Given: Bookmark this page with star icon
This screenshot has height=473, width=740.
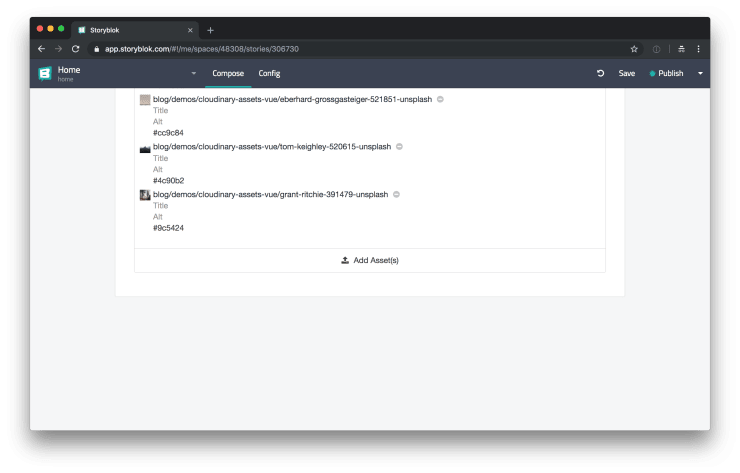Looking at the screenshot, I should pyautogui.click(x=634, y=49).
